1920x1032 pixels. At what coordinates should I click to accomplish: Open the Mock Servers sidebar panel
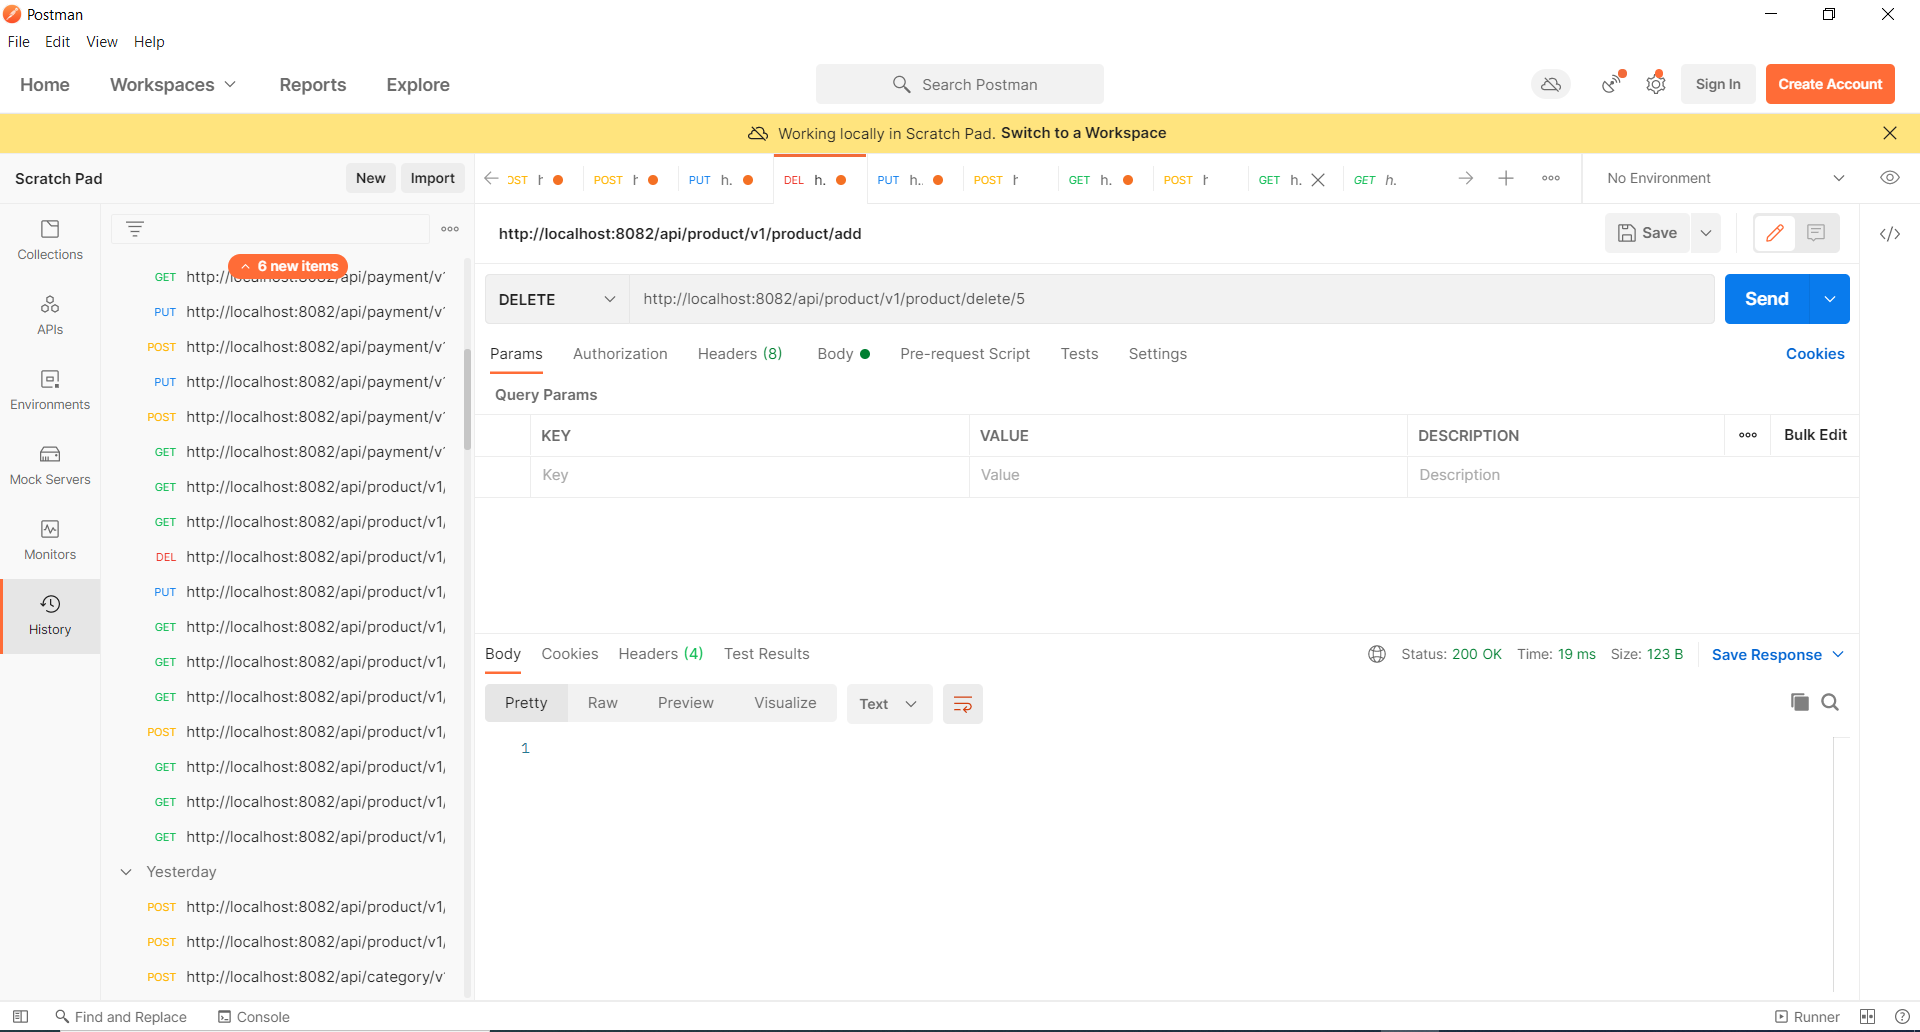pyautogui.click(x=50, y=465)
